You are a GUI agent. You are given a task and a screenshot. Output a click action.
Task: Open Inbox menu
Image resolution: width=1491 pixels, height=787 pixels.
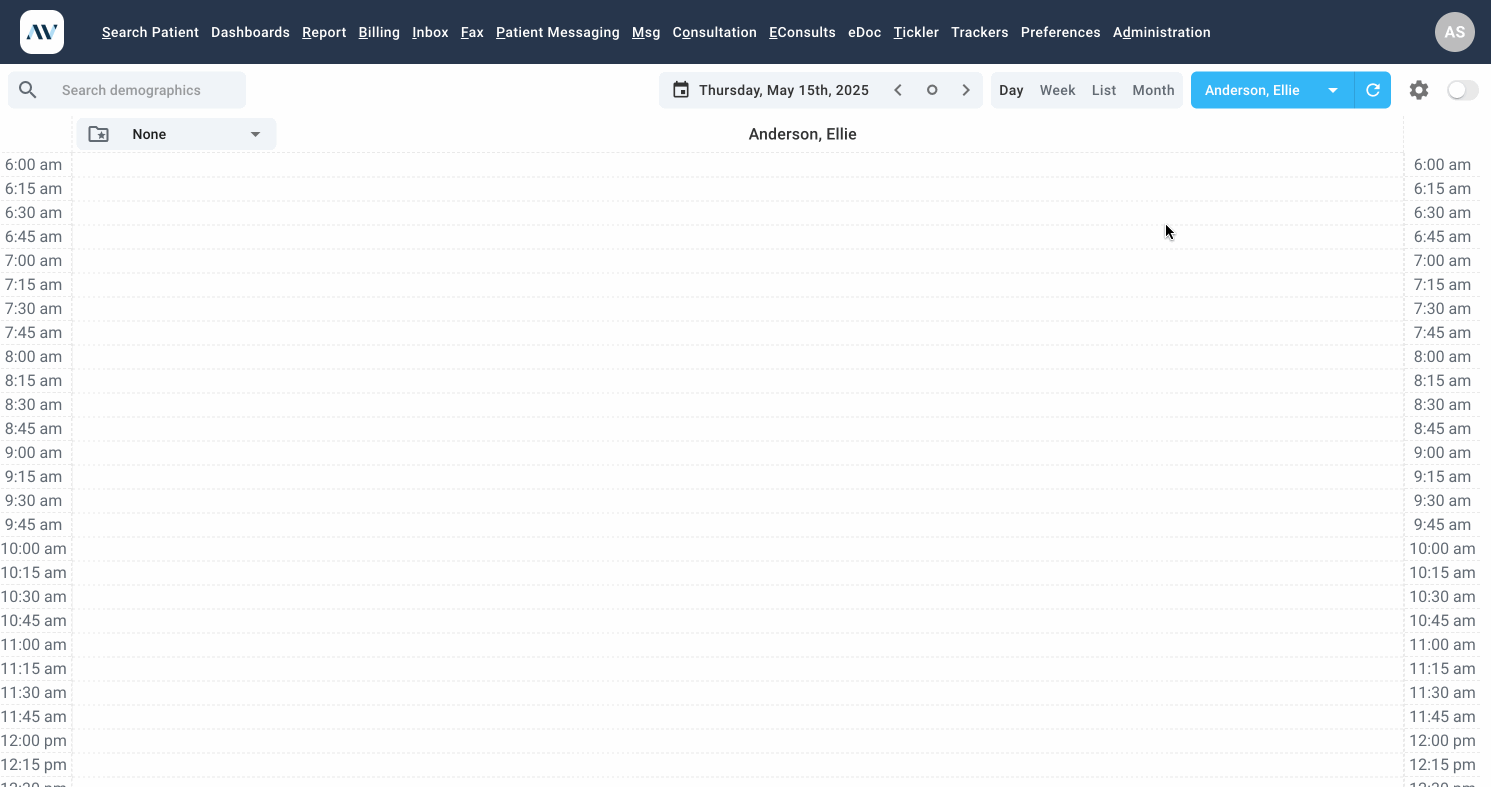click(x=430, y=32)
